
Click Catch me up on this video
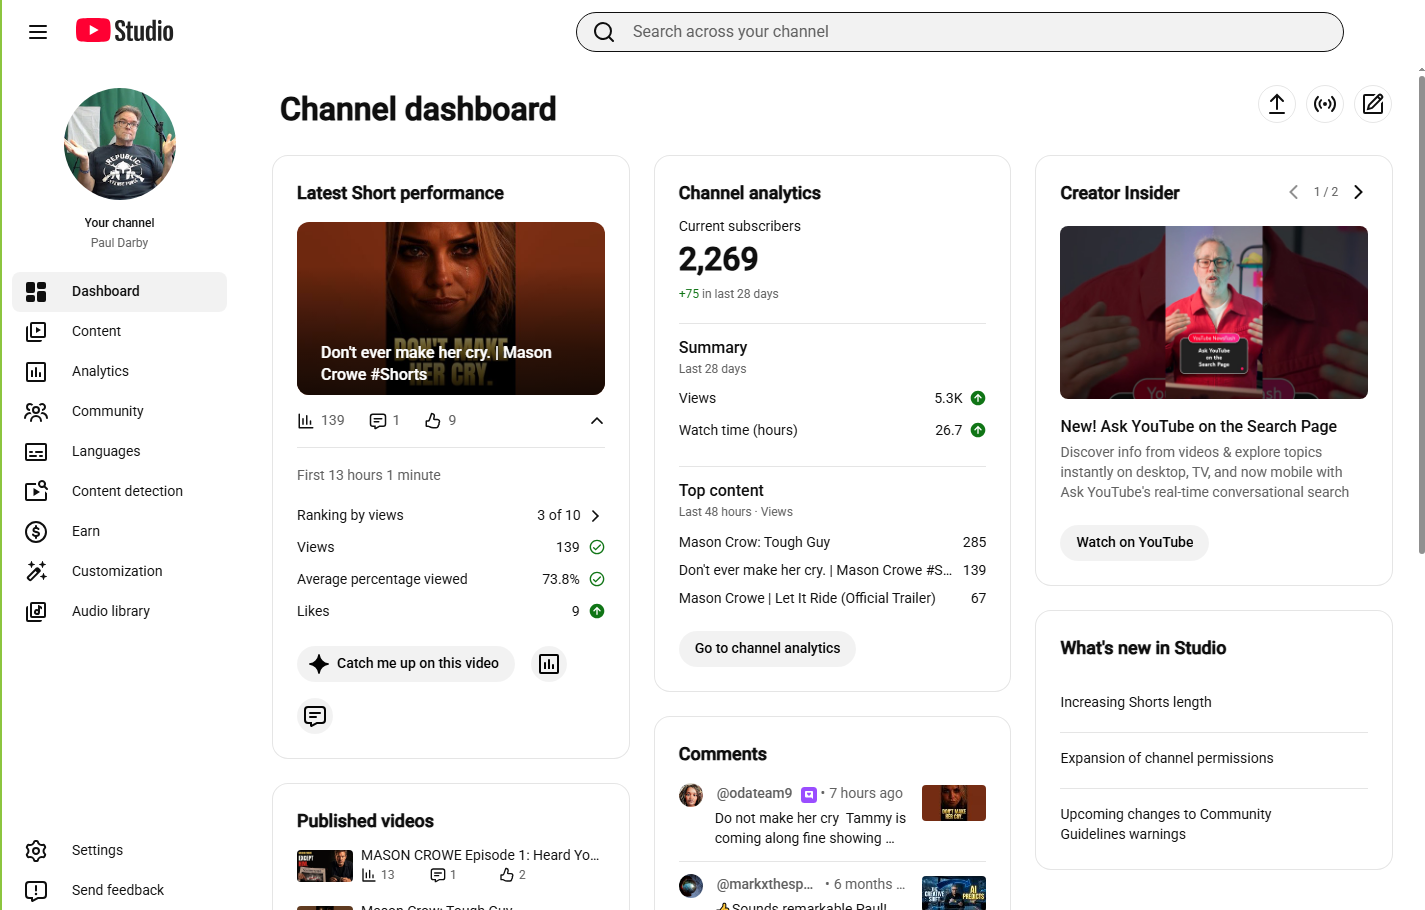(406, 664)
